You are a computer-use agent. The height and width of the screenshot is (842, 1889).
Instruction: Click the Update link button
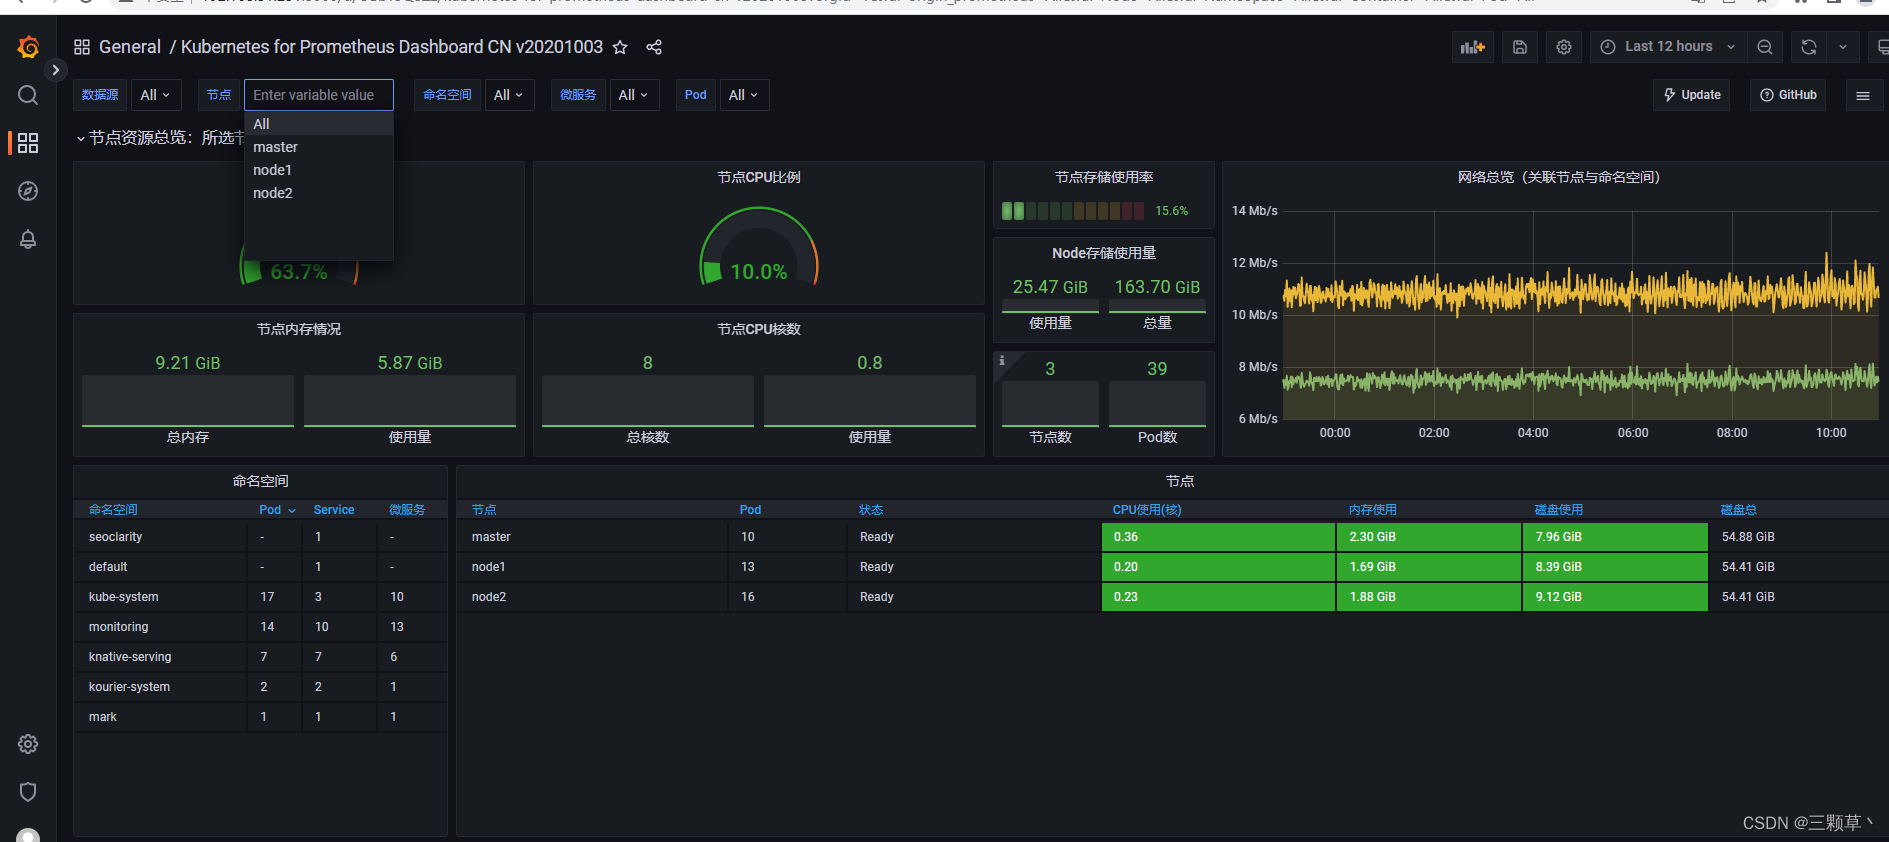[1691, 95]
